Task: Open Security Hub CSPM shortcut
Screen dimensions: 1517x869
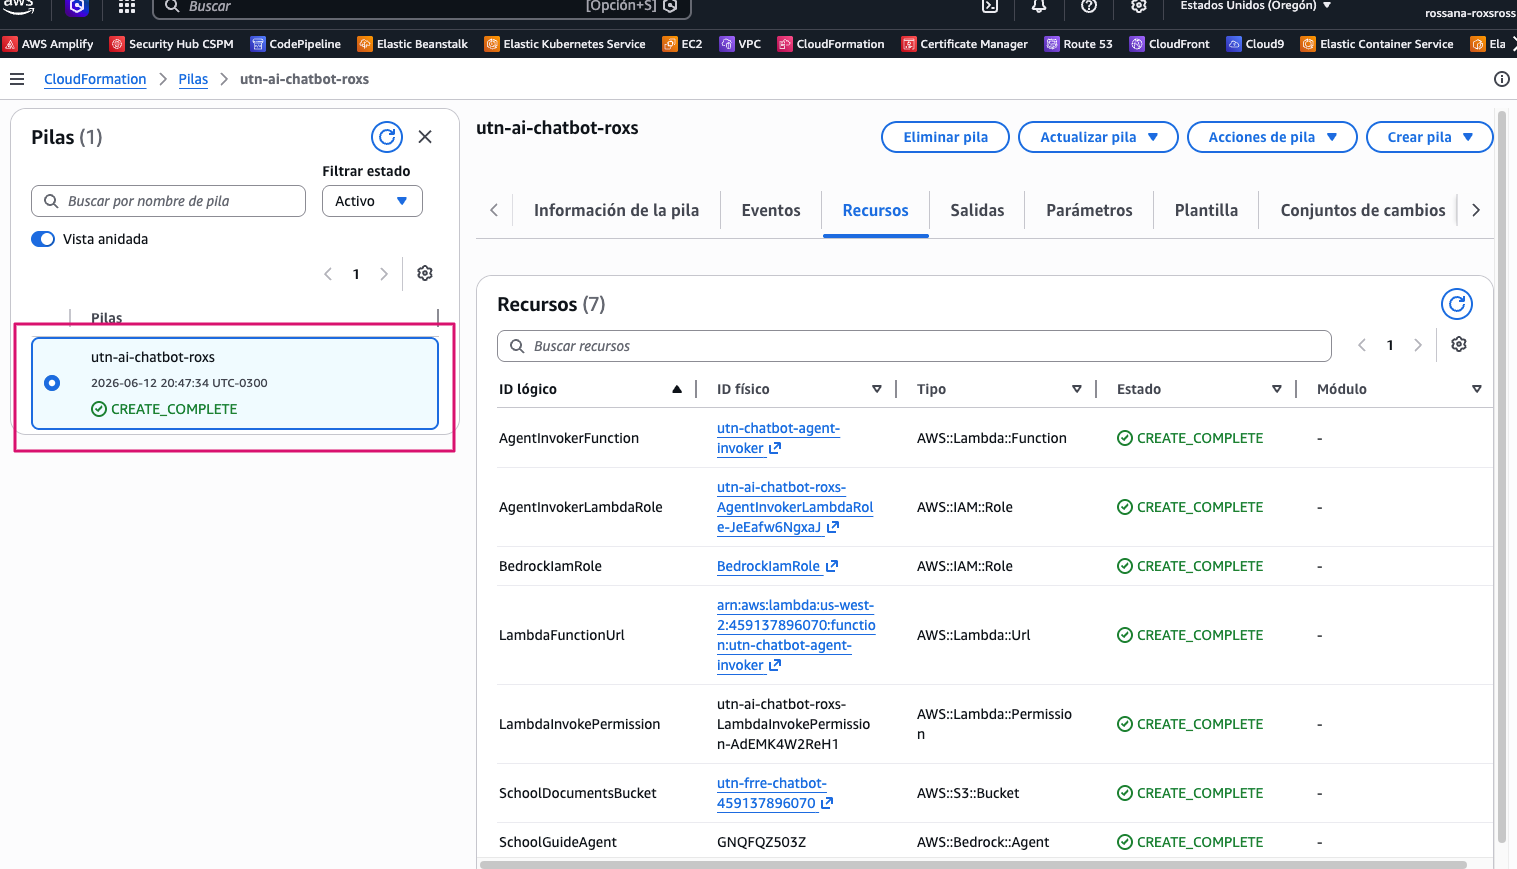Action: point(172,44)
